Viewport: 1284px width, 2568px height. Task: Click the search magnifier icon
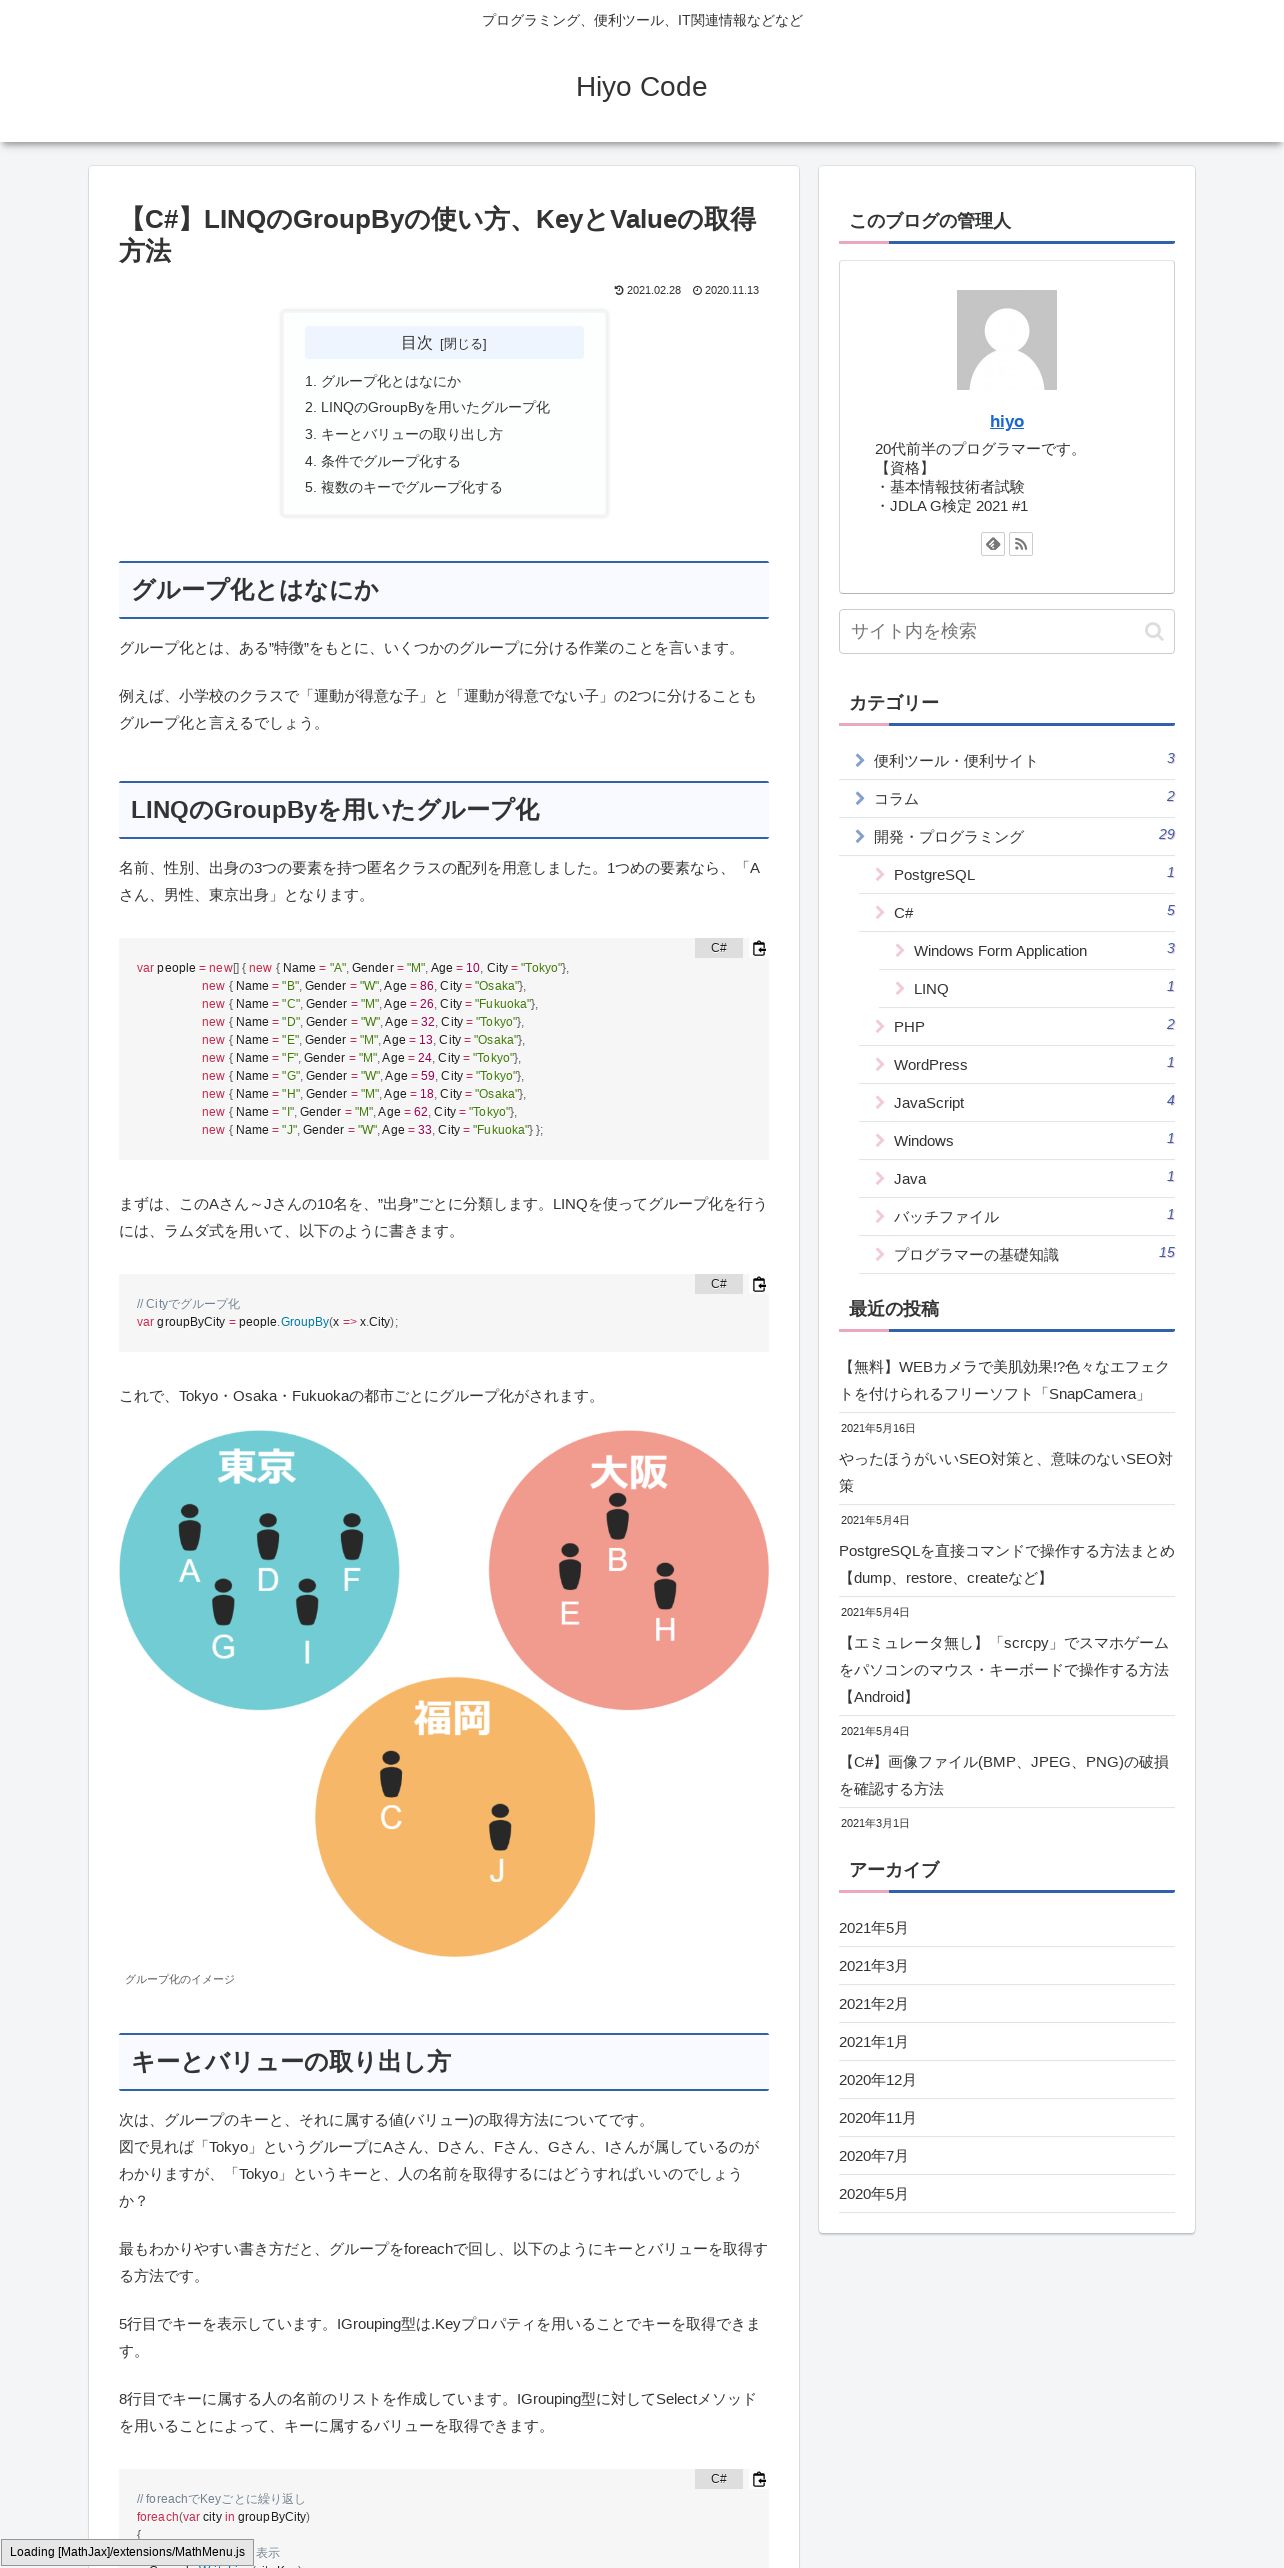pyautogui.click(x=1154, y=631)
